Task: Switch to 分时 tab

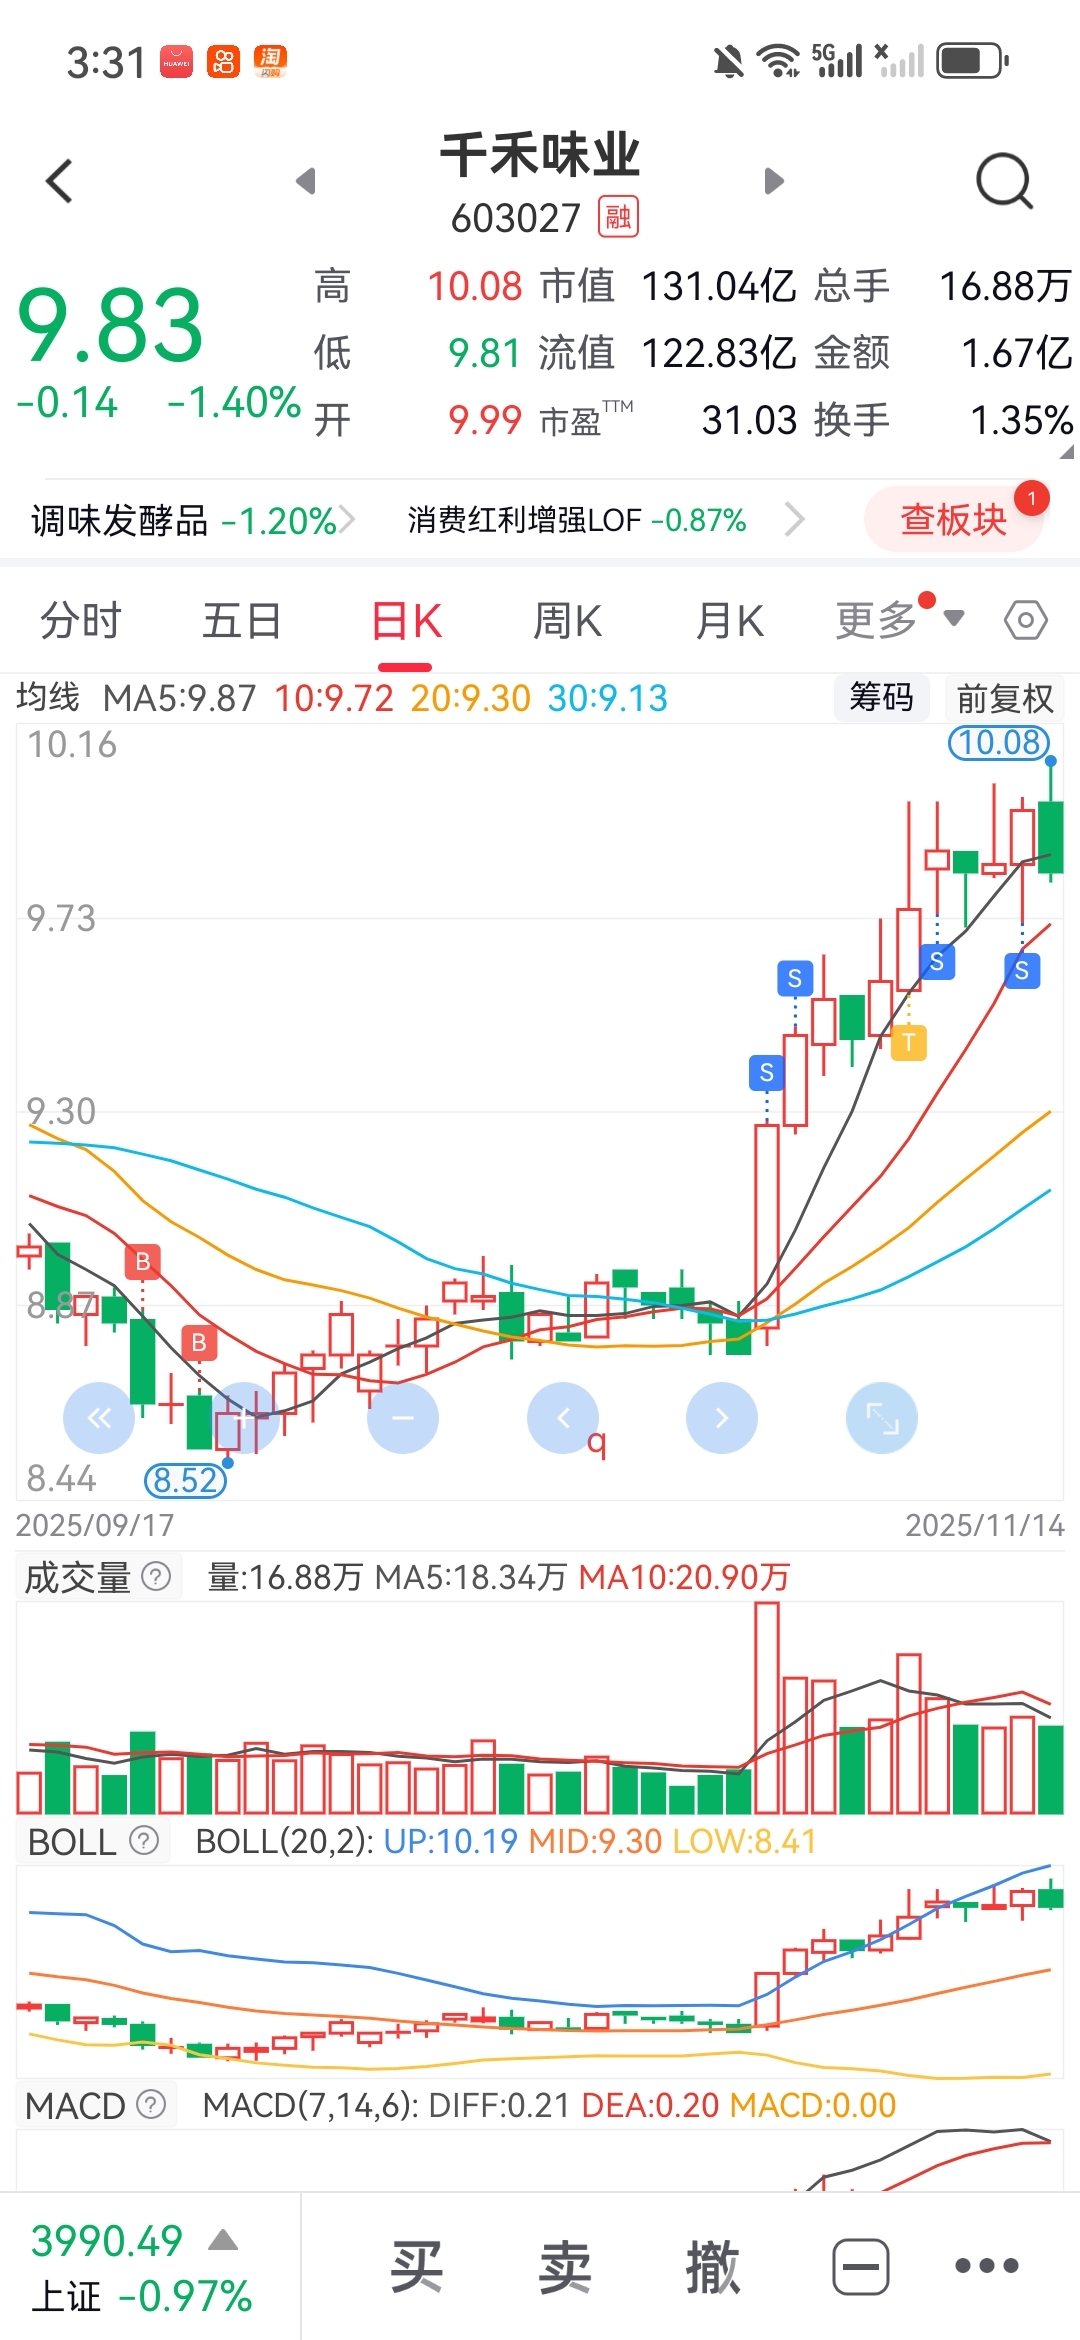Action: pos(80,621)
